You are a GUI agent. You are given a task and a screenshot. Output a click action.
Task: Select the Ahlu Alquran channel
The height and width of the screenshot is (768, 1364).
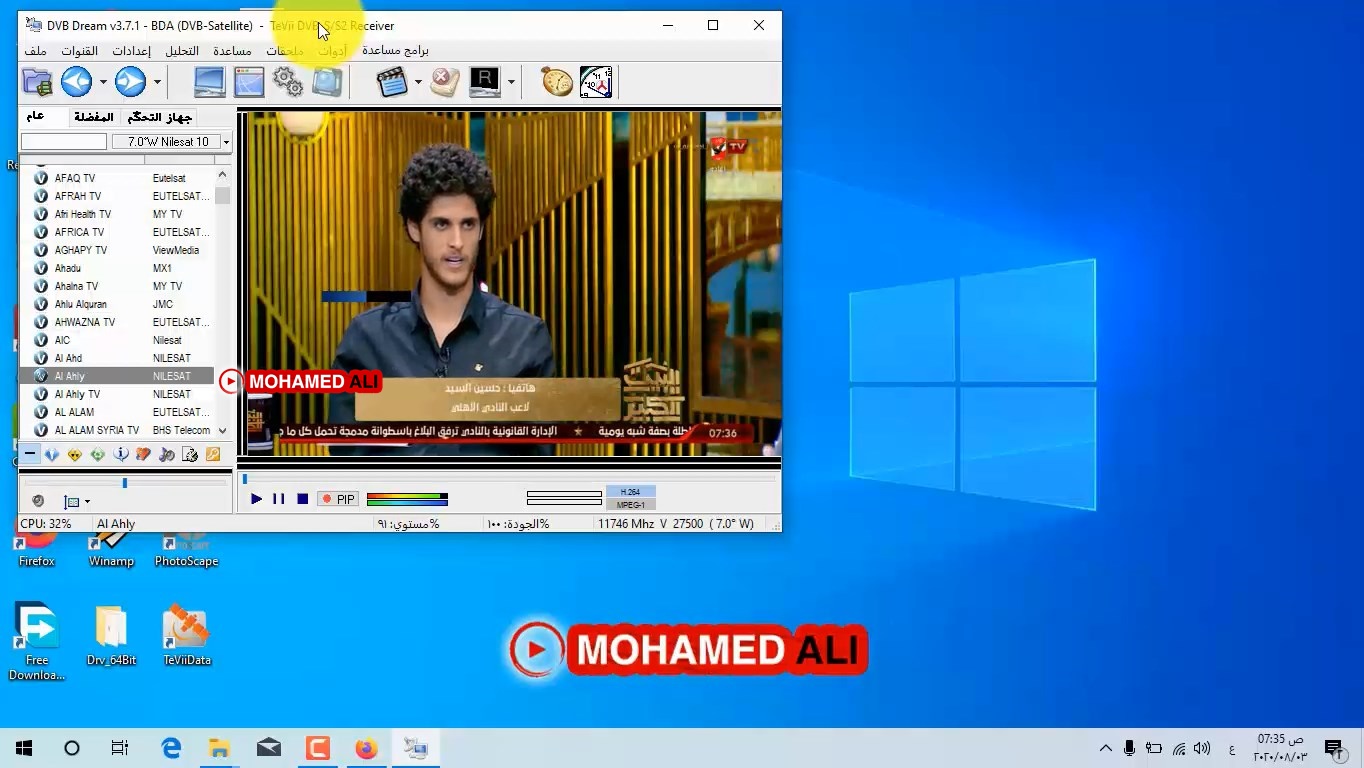[x=117, y=304]
